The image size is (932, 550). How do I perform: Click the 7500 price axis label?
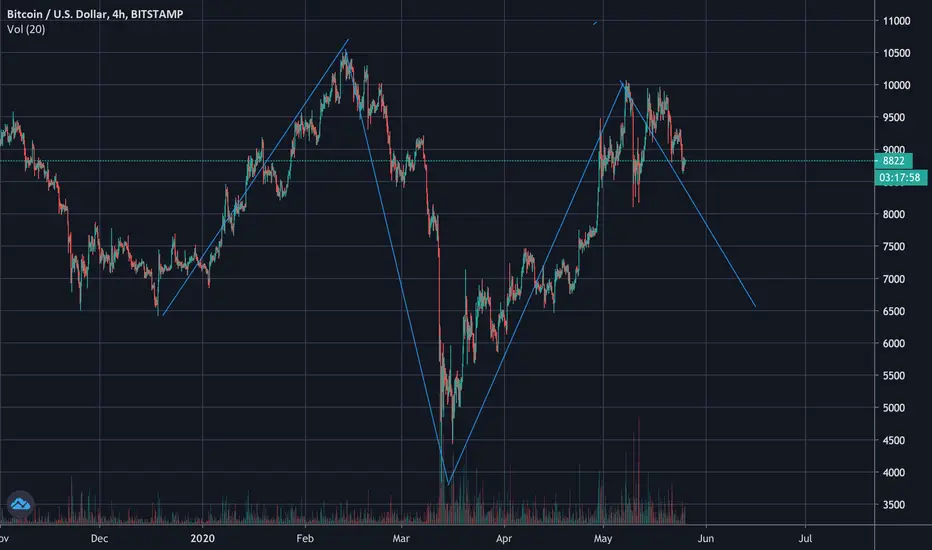894,246
